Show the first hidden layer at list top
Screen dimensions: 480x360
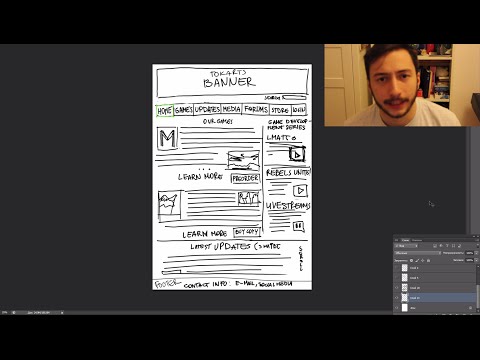pyautogui.click(x=397, y=268)
